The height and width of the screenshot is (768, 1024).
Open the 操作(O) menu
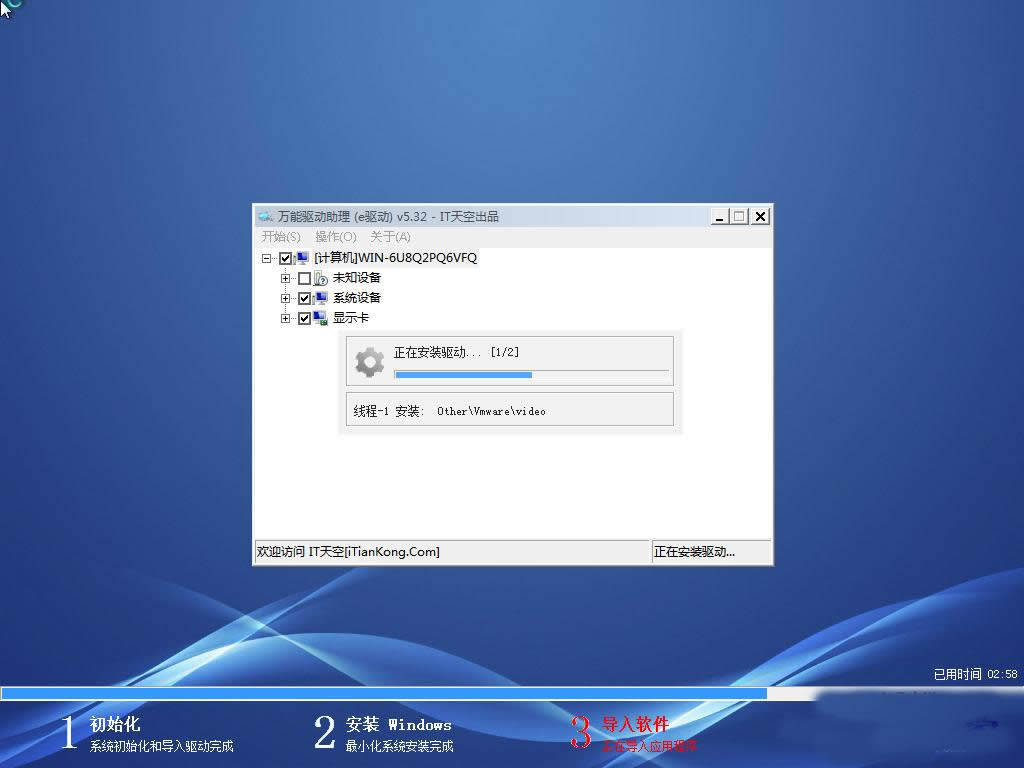(336, 236)
